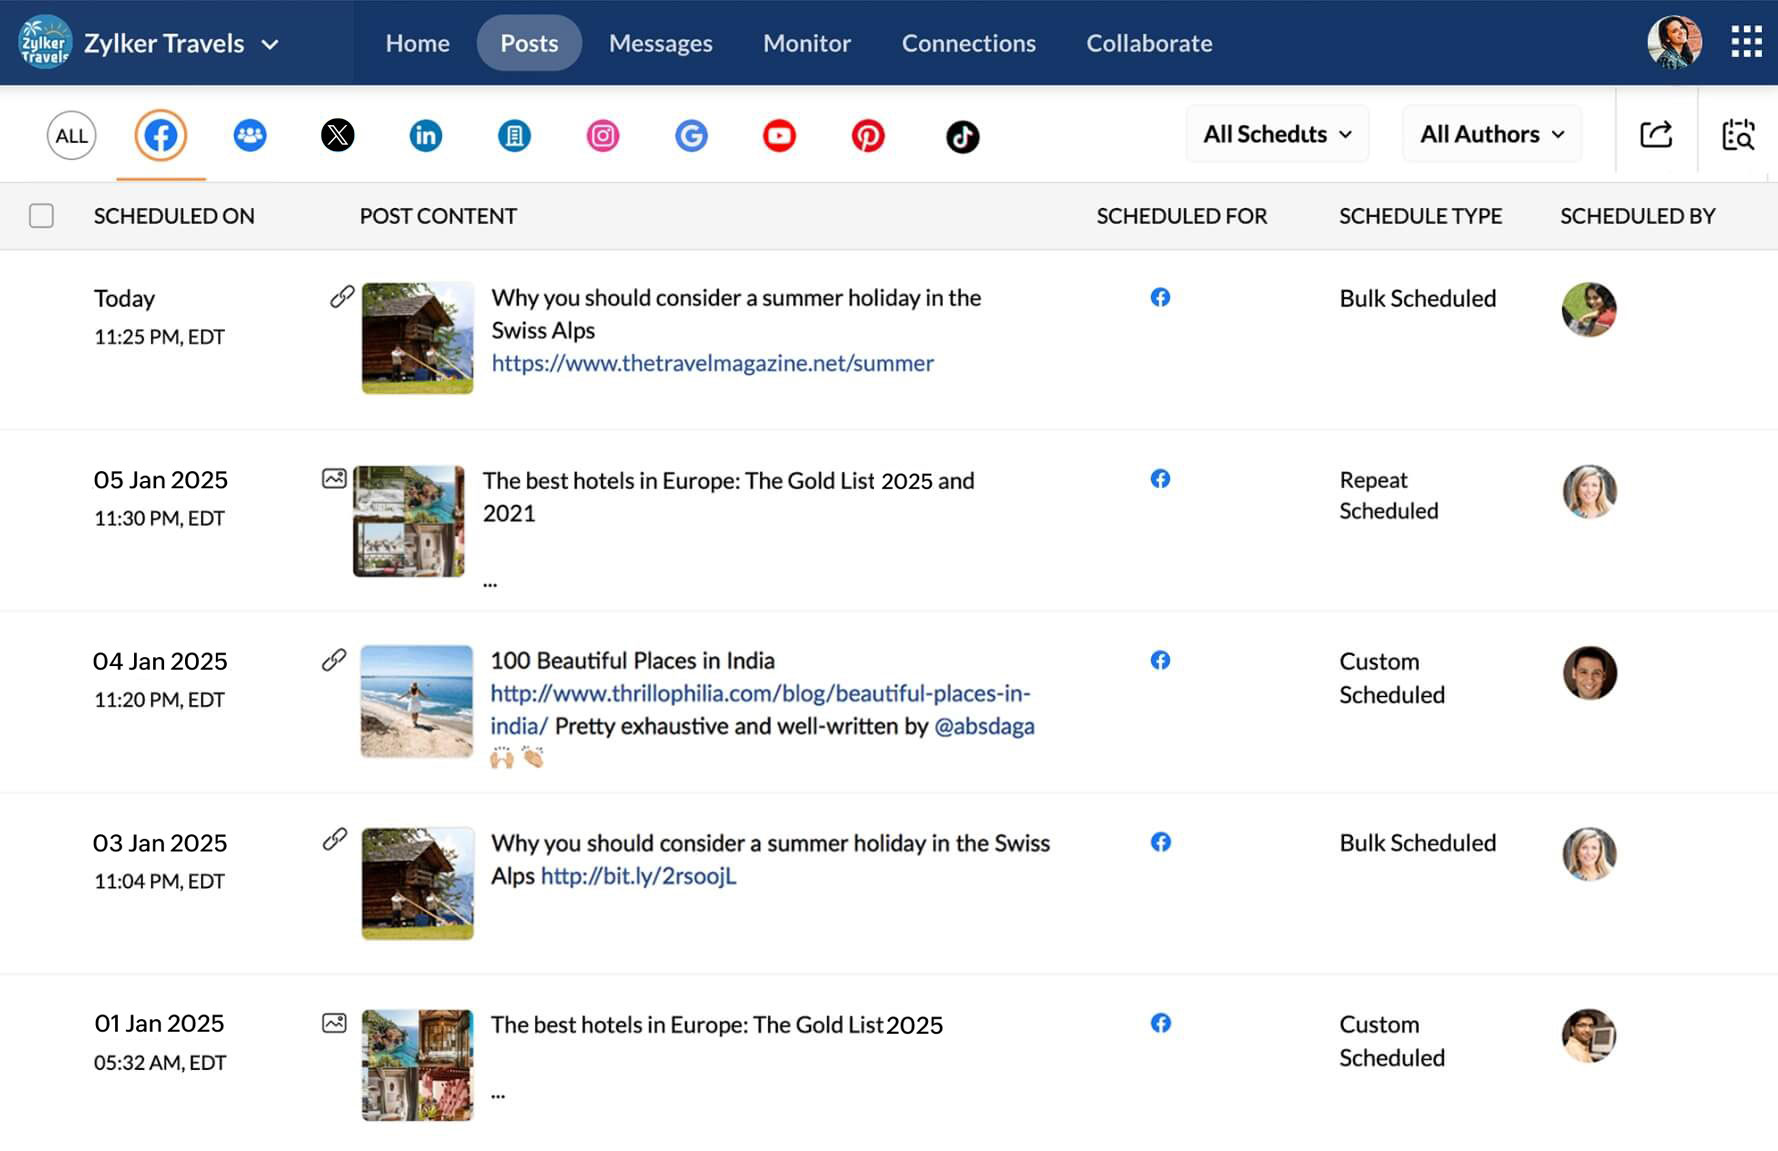Toggle the select-all posts checkbox
This screenshot has width=1778, height=1151.
(x=41, y=215)
